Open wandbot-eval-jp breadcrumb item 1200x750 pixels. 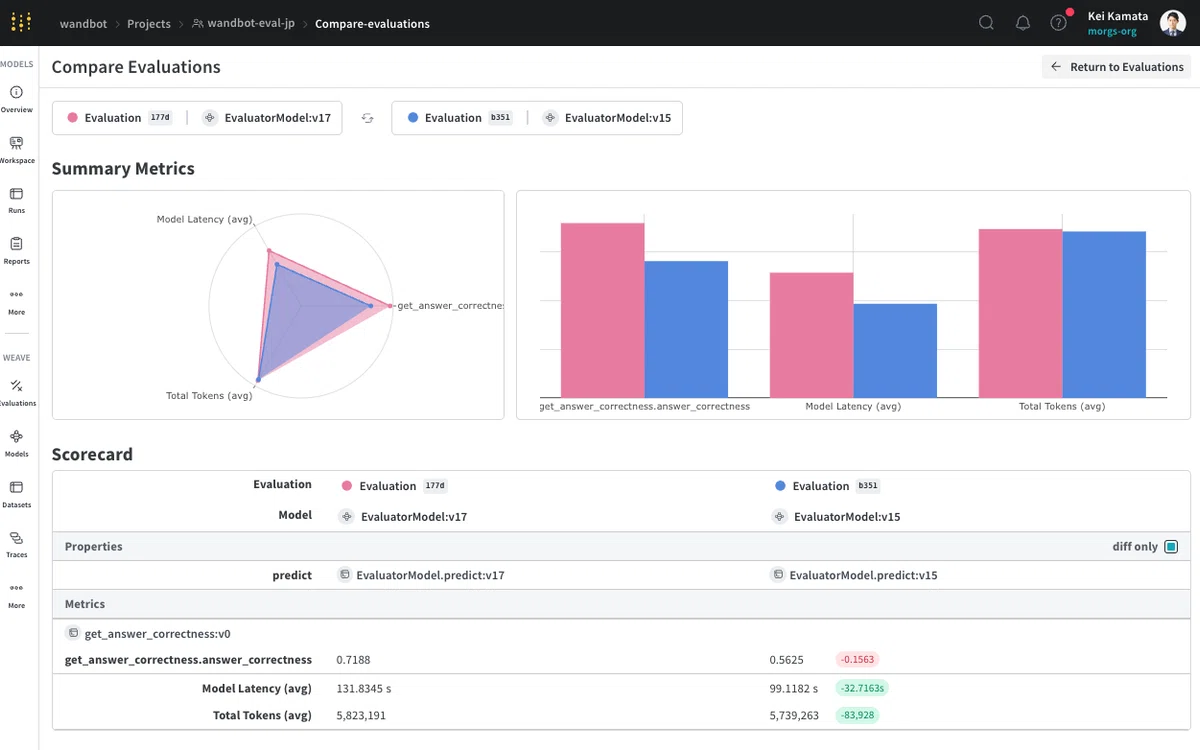click(x=244, y=23)
